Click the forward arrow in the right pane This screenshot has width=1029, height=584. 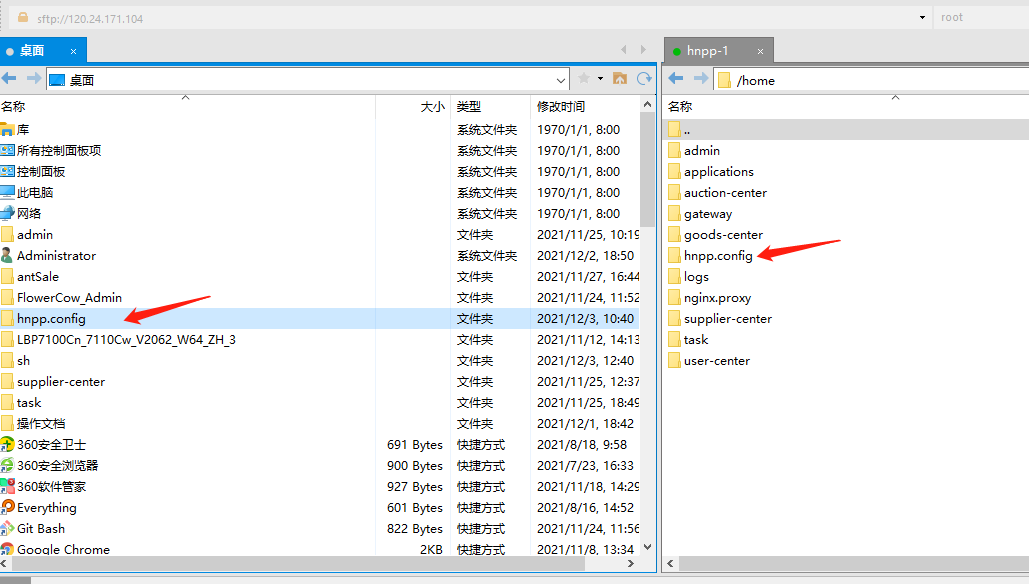click(698, 79)
